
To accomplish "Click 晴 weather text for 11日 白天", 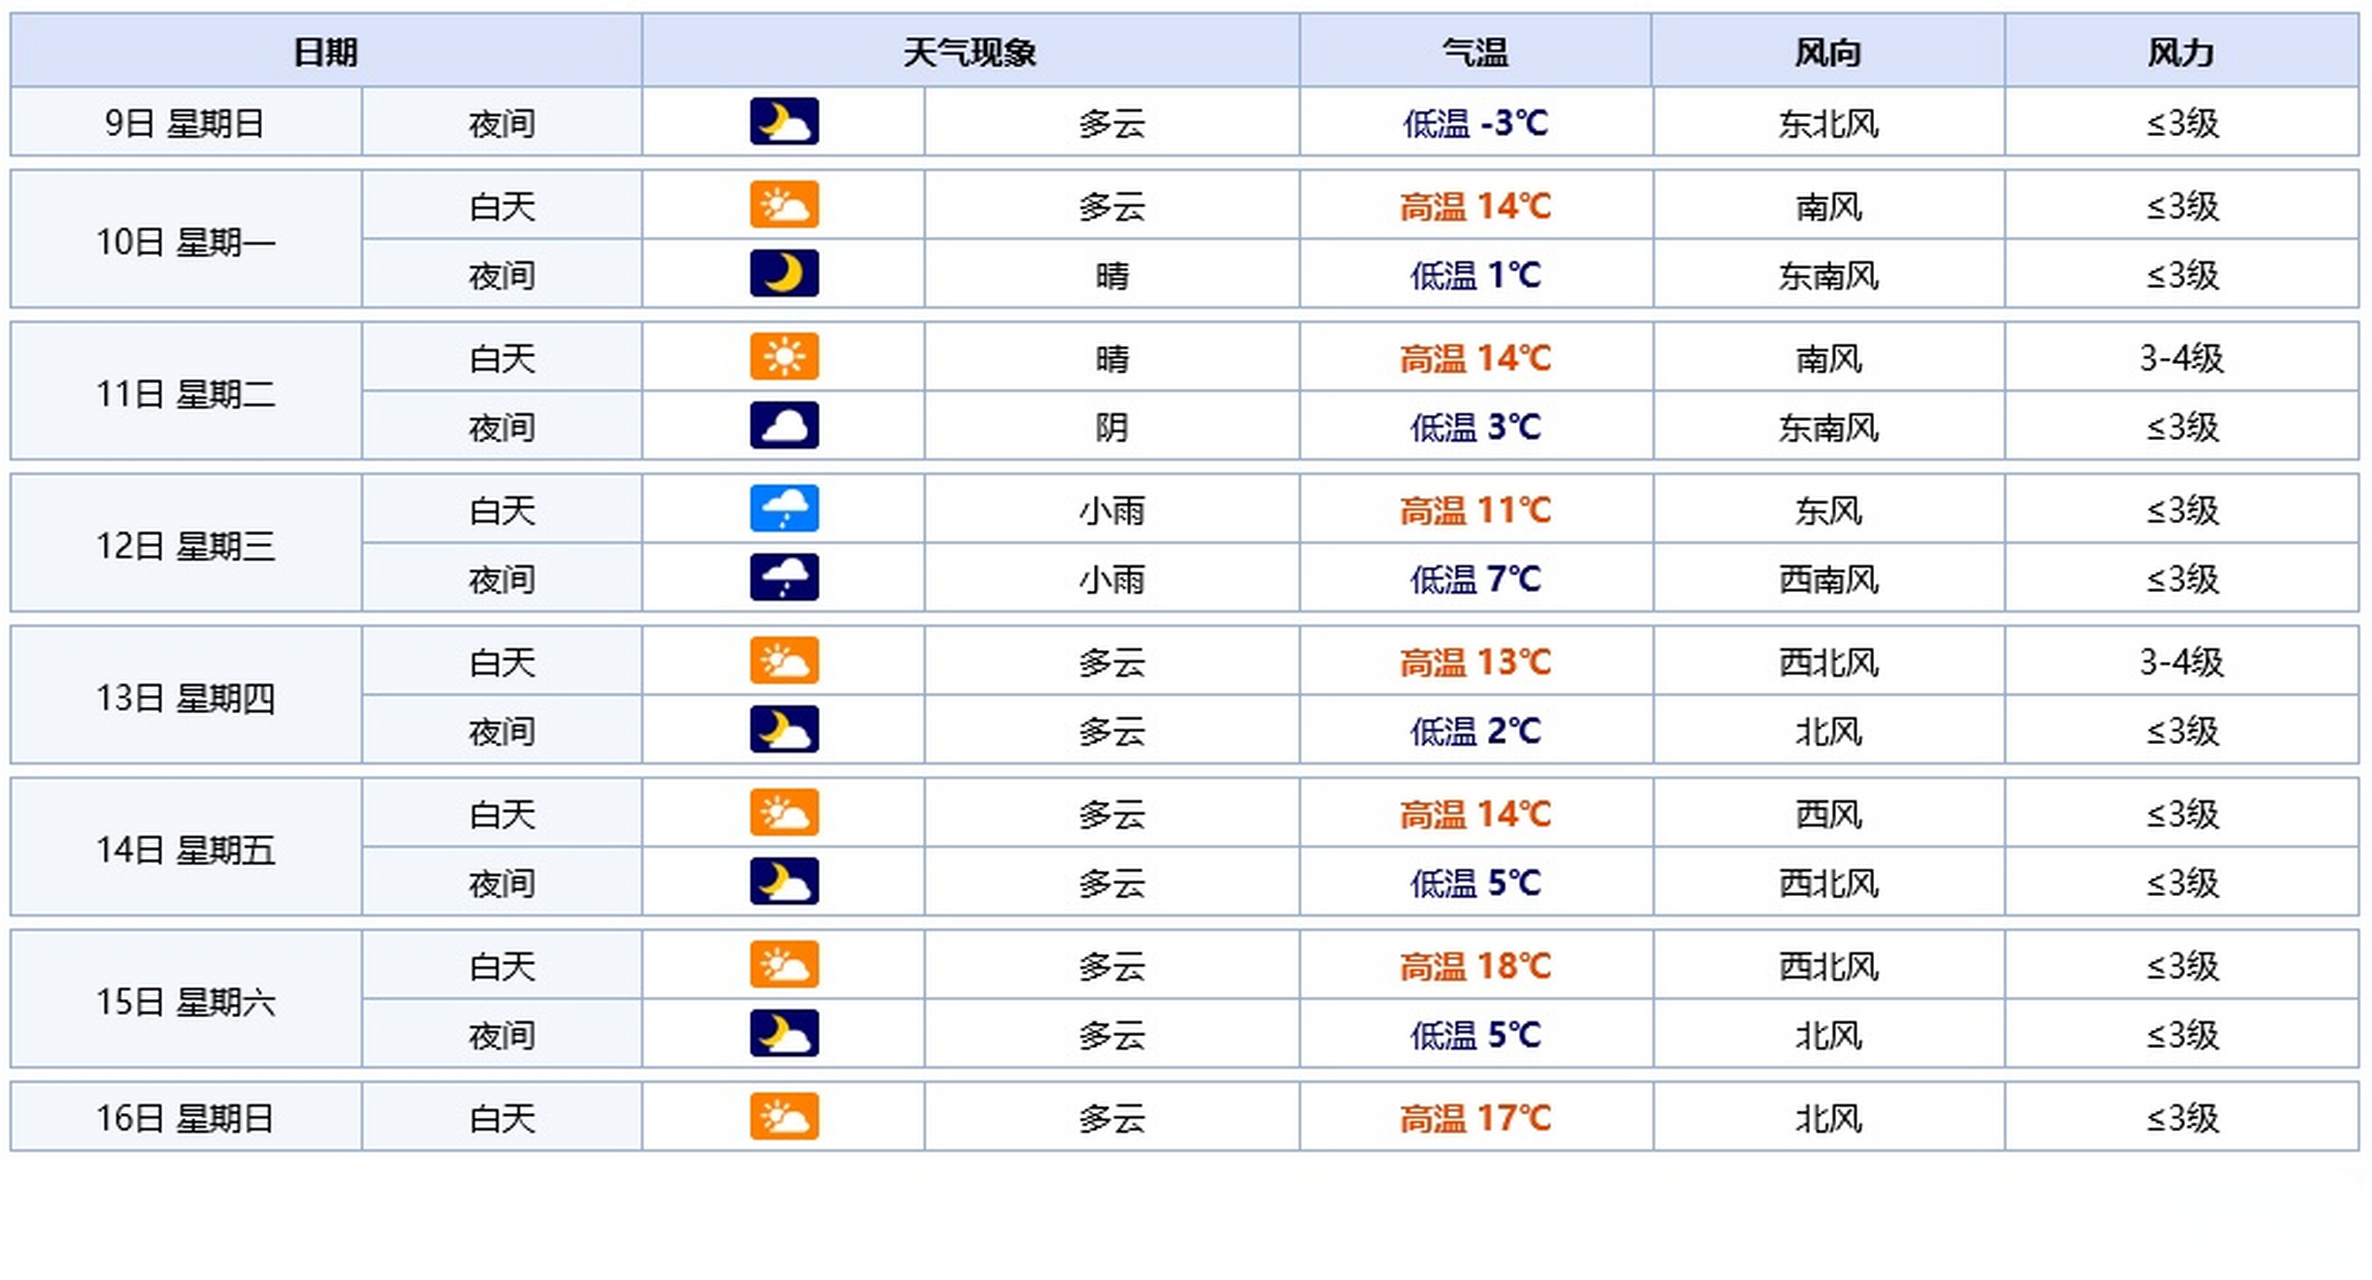I will point(1112,358).
